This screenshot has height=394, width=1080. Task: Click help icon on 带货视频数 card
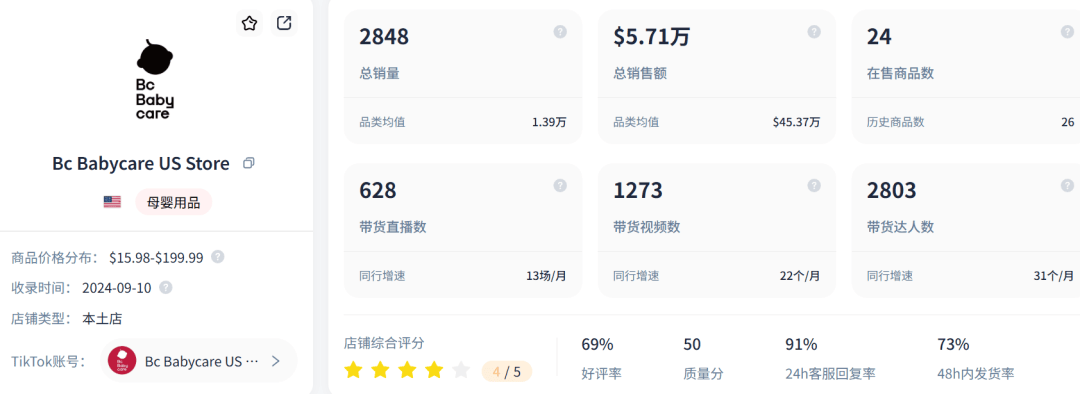click(x=814, y=185)
